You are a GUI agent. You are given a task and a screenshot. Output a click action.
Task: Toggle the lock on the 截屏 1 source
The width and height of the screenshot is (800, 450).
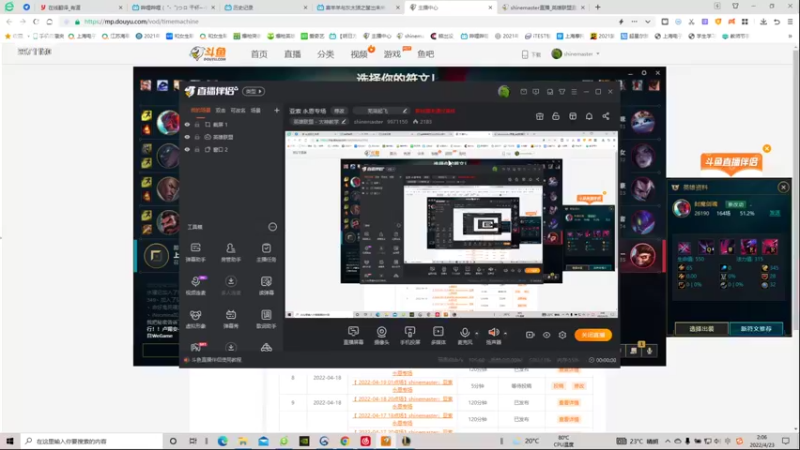click(x=197, y=124)
